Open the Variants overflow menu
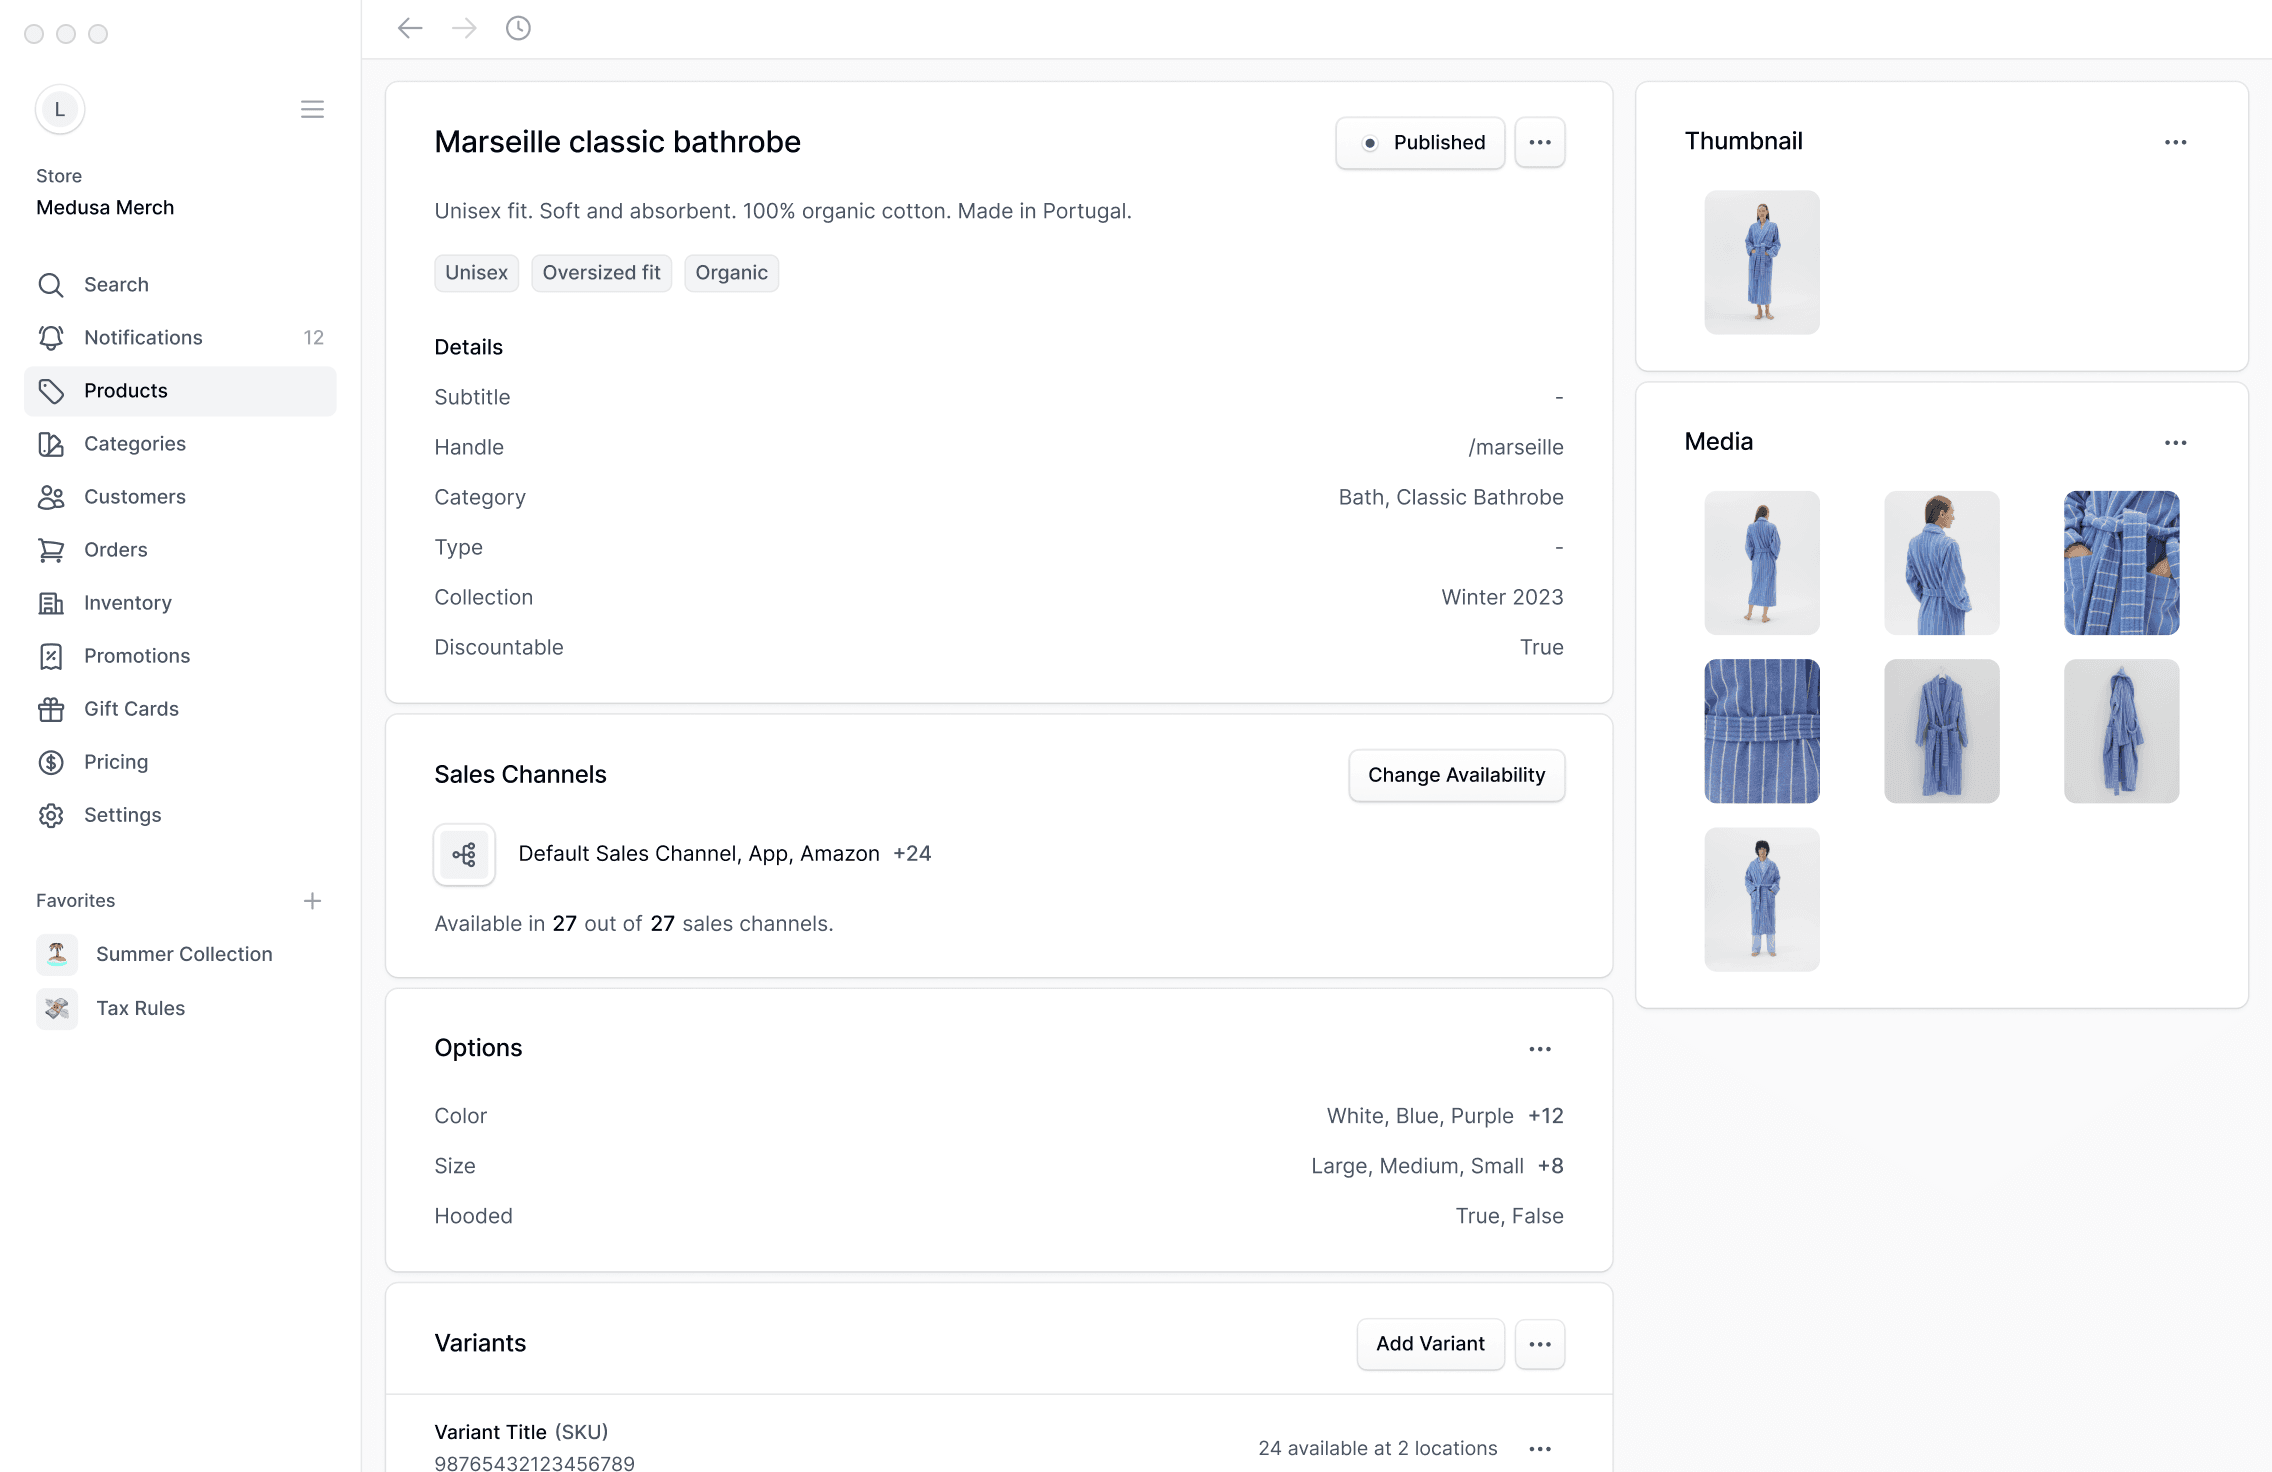 1539,1344
